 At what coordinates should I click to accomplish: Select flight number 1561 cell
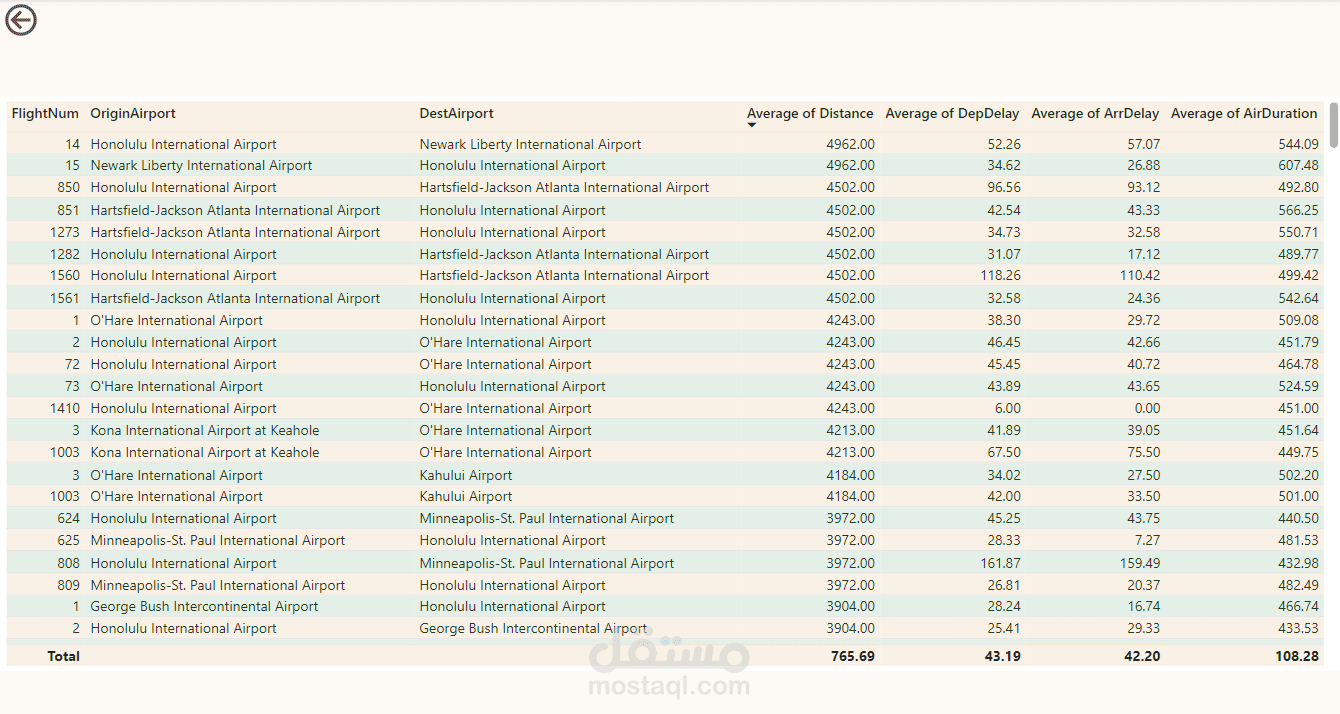[x=65, y=298]
